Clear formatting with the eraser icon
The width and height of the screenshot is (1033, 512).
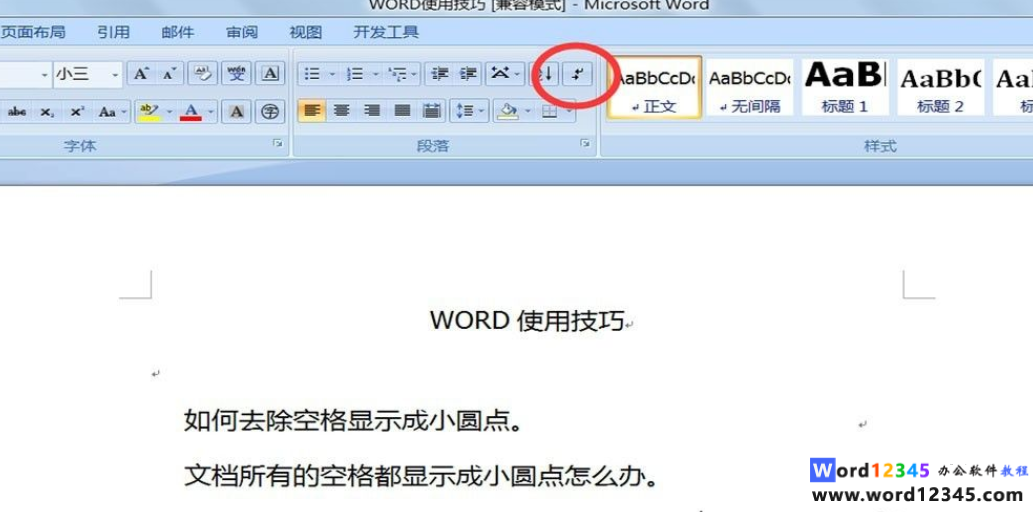[202, 74]
